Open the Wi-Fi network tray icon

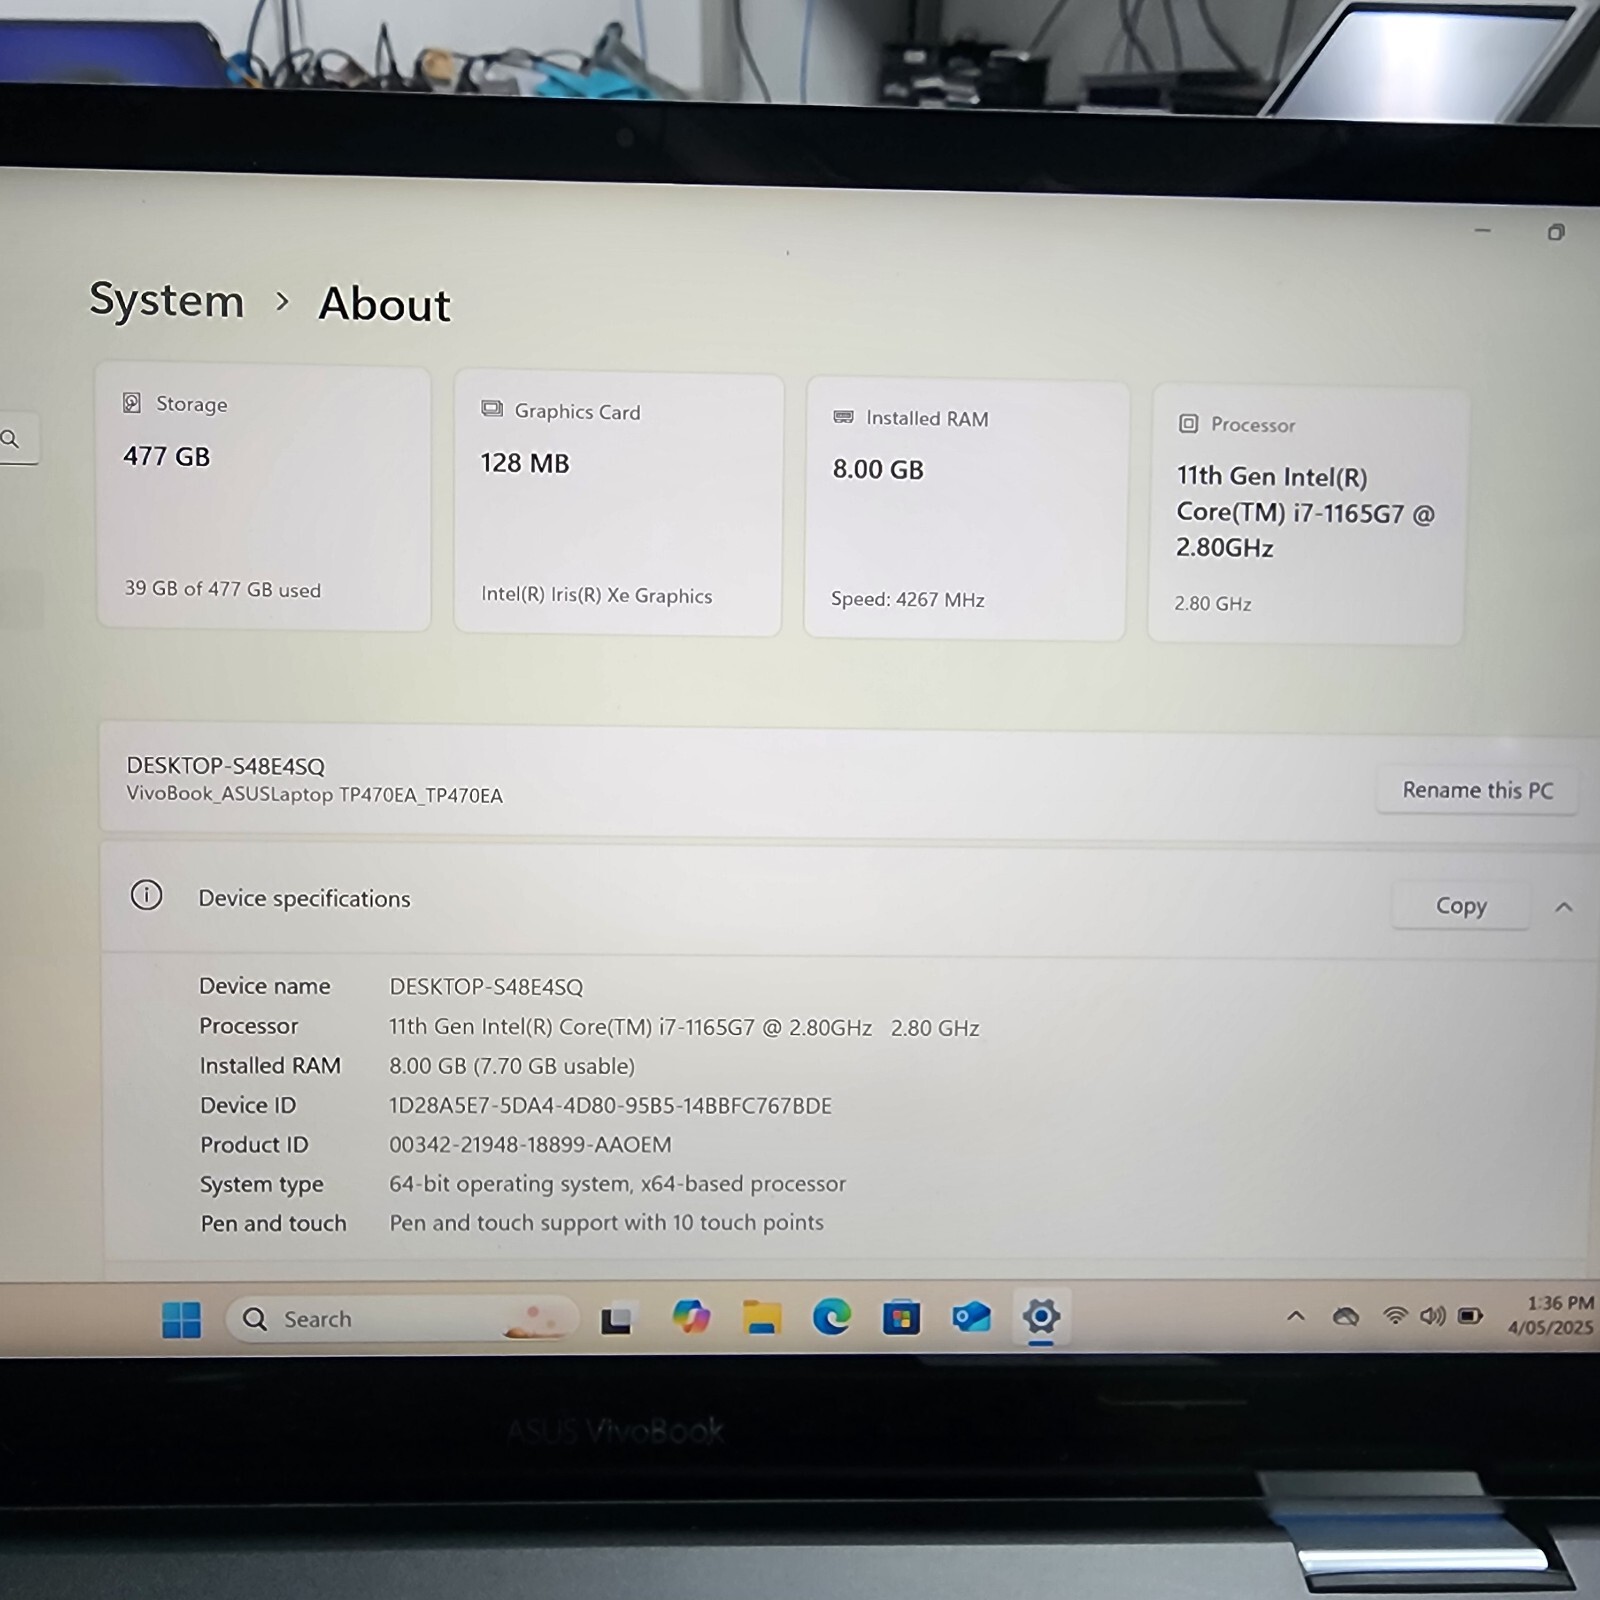(1395, 1316)
